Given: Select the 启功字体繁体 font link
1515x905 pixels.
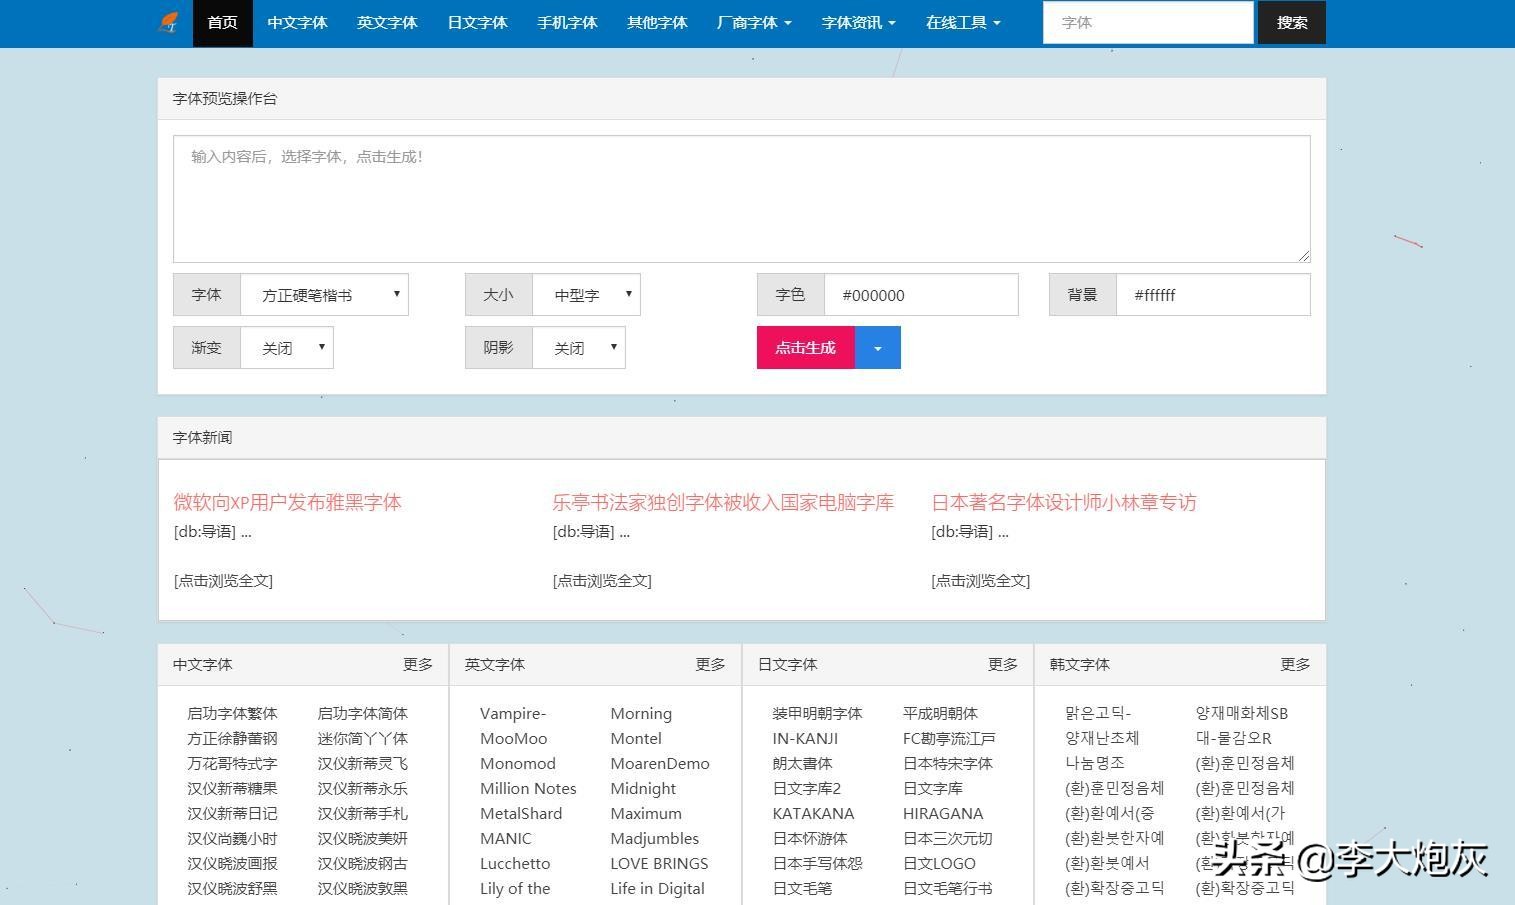Looking at the screenshot, I should pos(232,713).
